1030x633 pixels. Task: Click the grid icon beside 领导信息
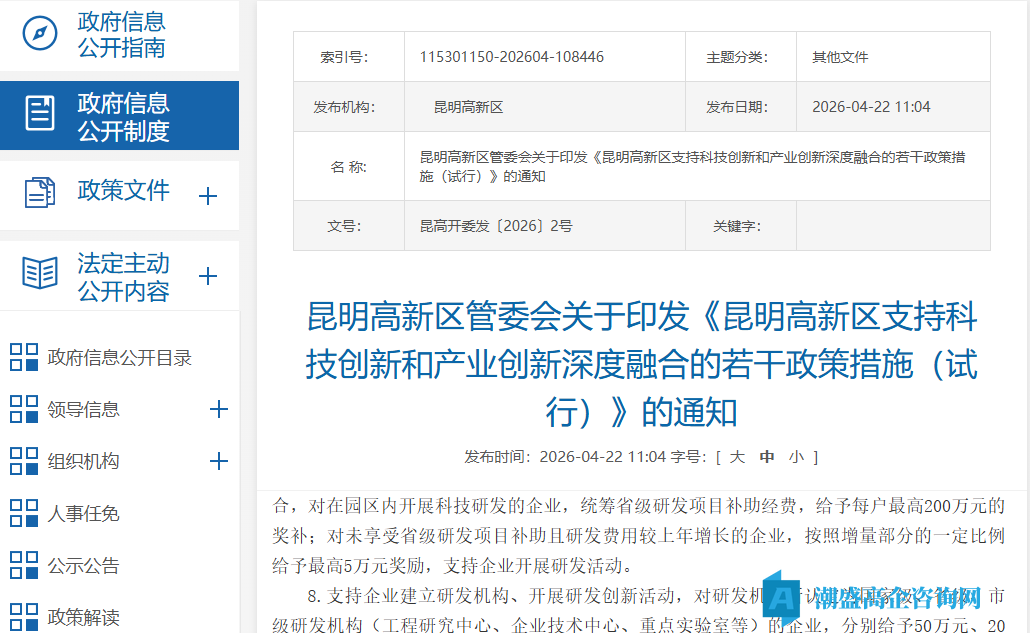(x=23, y=409)
